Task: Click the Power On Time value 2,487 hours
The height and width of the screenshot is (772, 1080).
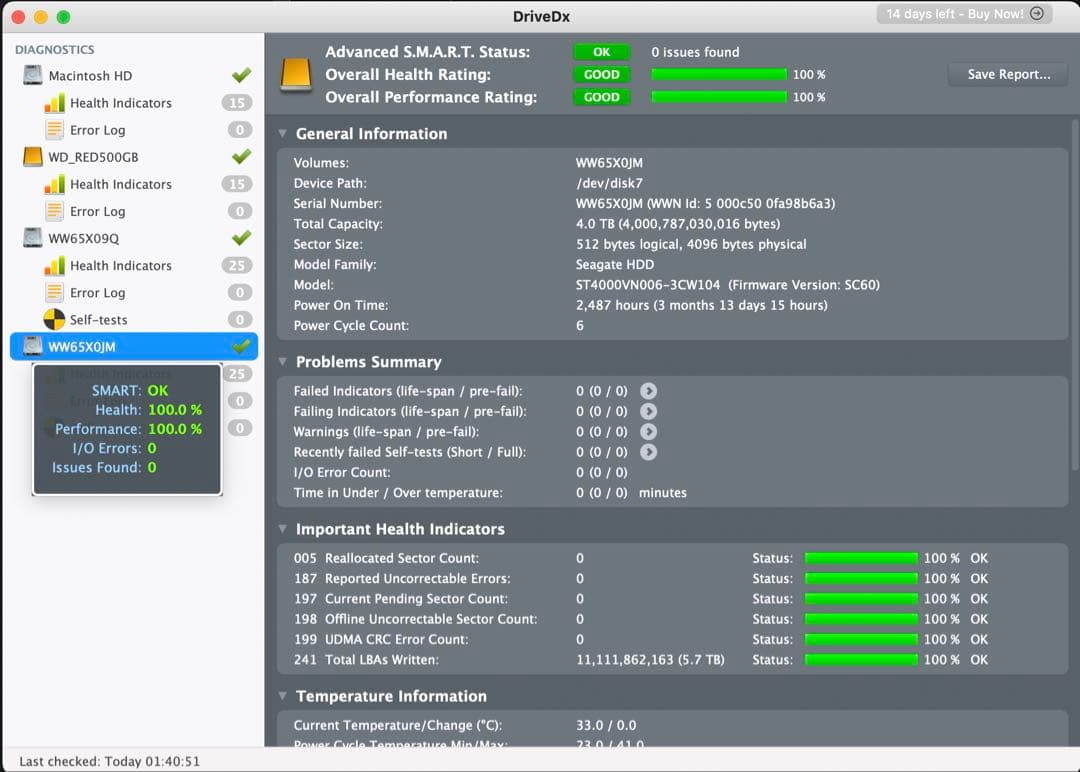Action: point(702,305)
